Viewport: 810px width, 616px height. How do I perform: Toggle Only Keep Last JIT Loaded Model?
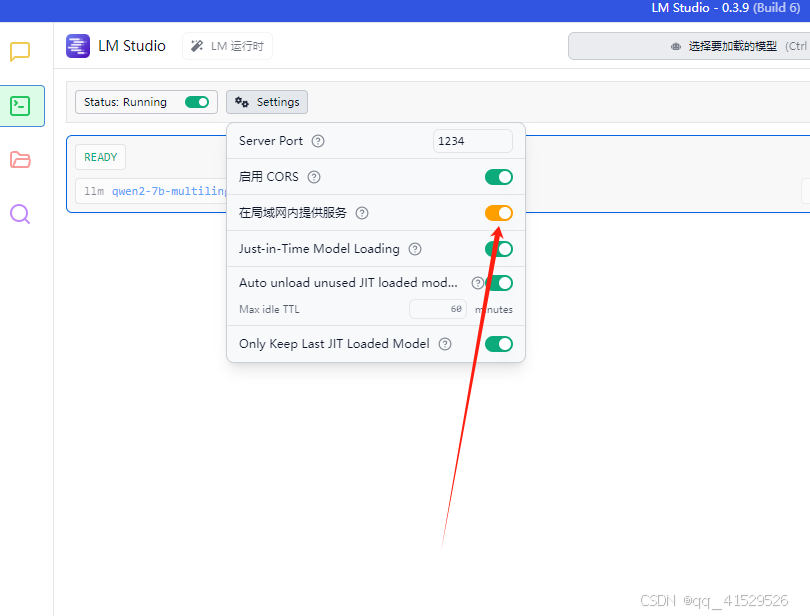click(x=499, y=344)
